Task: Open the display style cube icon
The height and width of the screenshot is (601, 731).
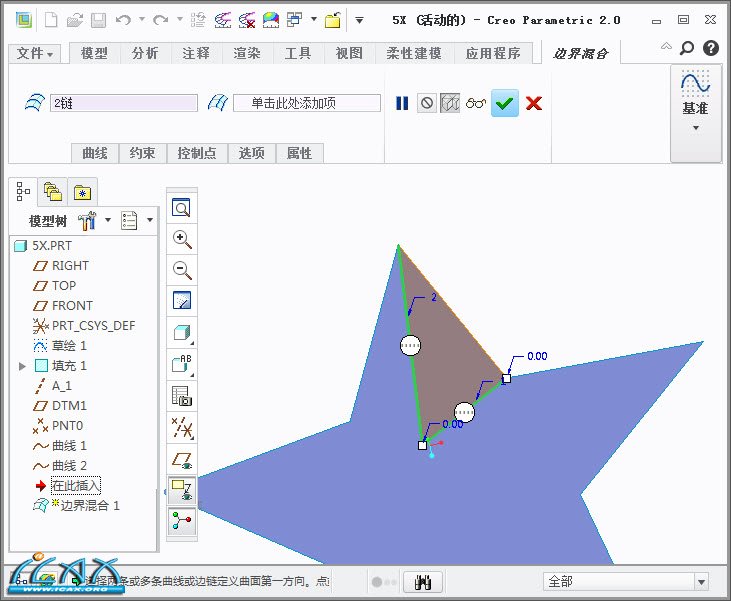Action: click(182, 333)
